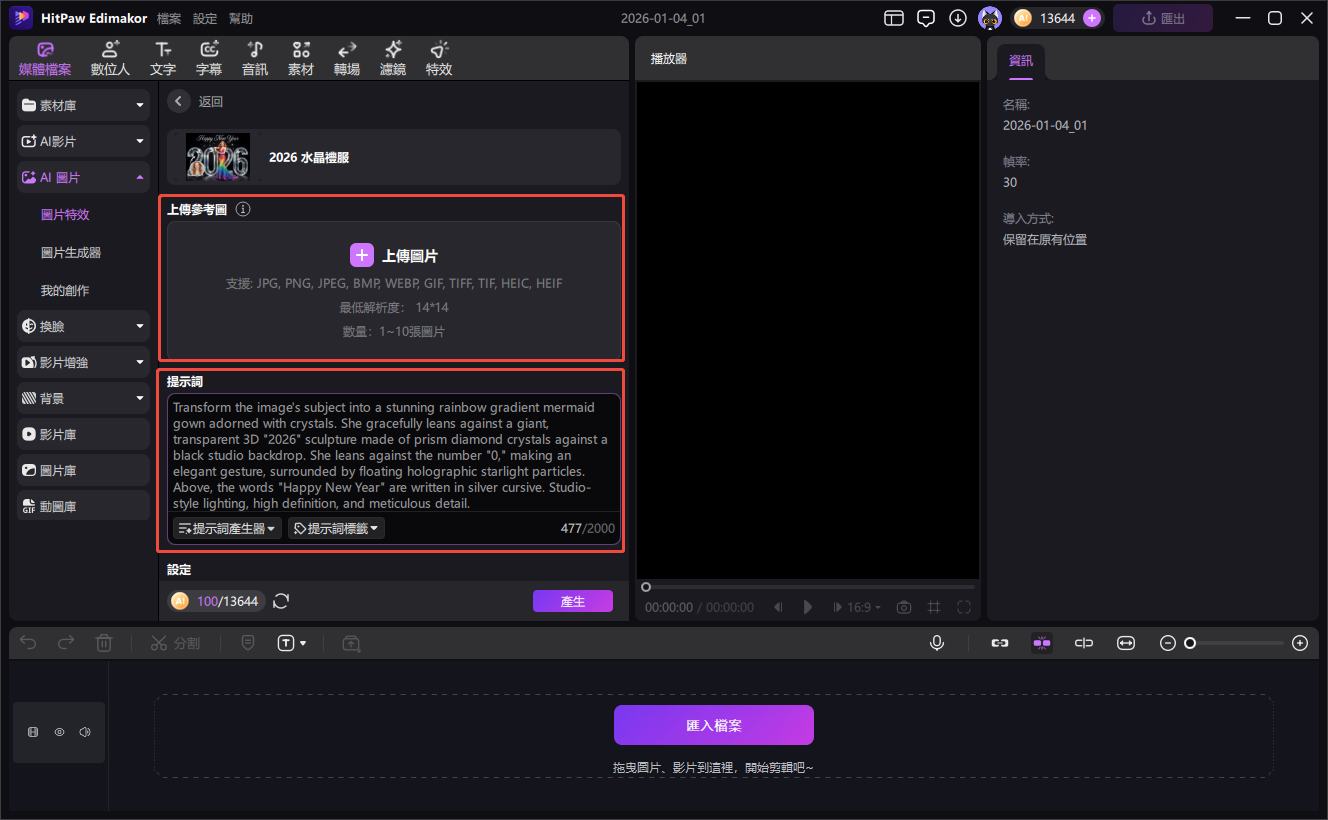
Task: Open the user avatar cat icon
Action: [990, 18]
